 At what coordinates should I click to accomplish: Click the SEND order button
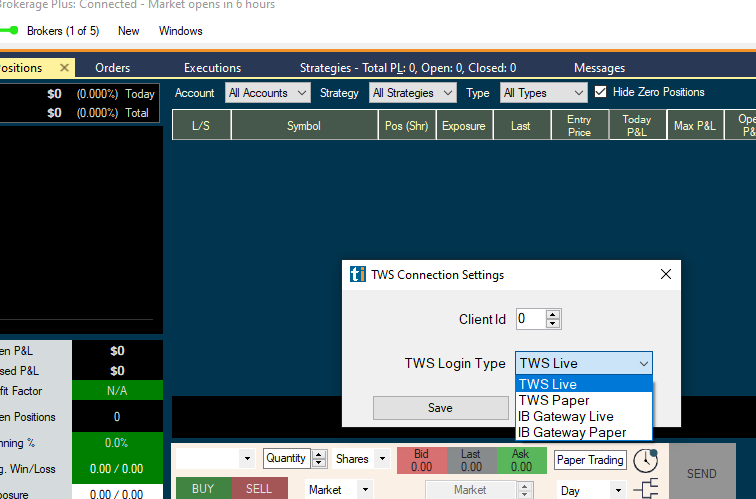click(x=702, y=472)
